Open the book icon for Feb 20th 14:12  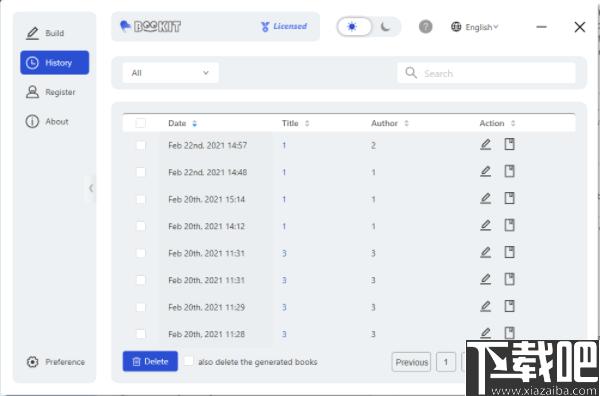(509, 225)
